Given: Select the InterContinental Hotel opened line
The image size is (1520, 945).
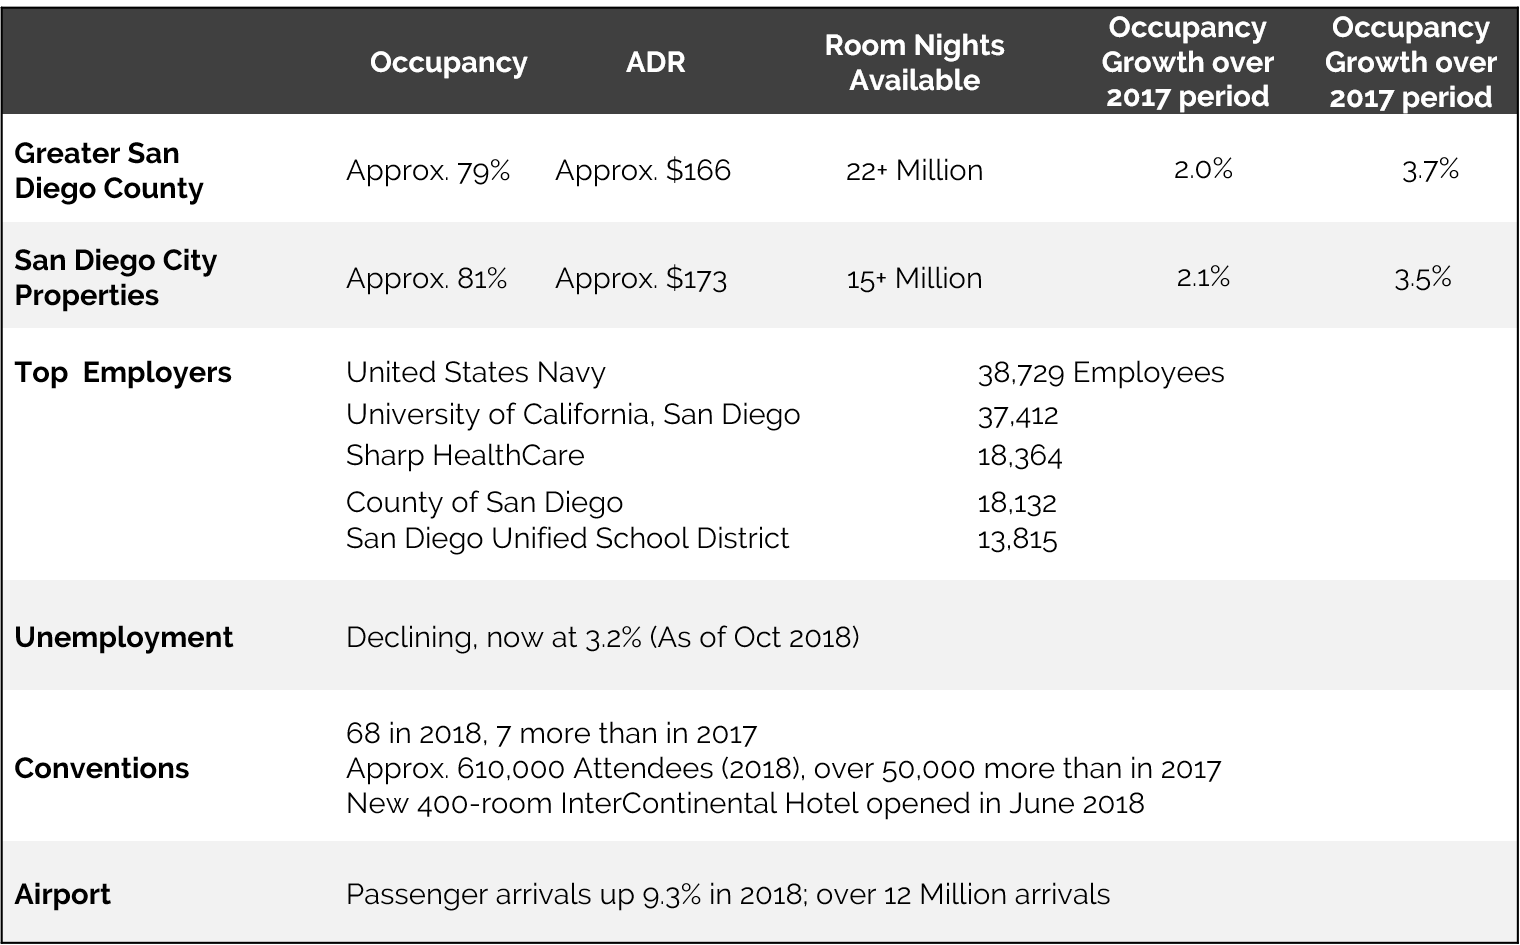Looking at the screenshot, I should [745, 803].
